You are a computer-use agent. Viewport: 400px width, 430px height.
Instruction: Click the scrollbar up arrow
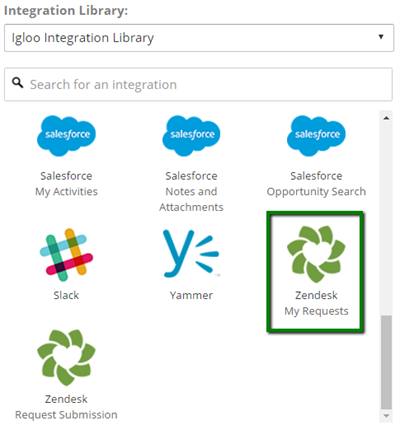click(x=386, y=118)
